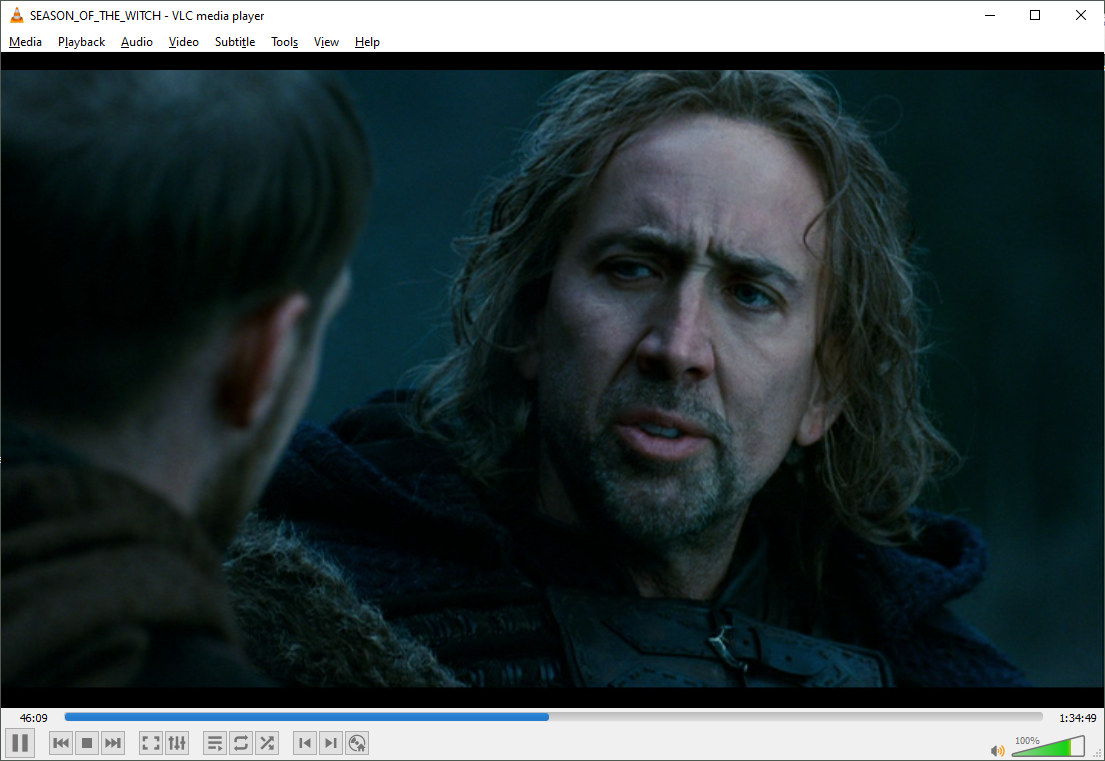
Task: Mute audio via speaker icon
Action: (x=997, y=750)
